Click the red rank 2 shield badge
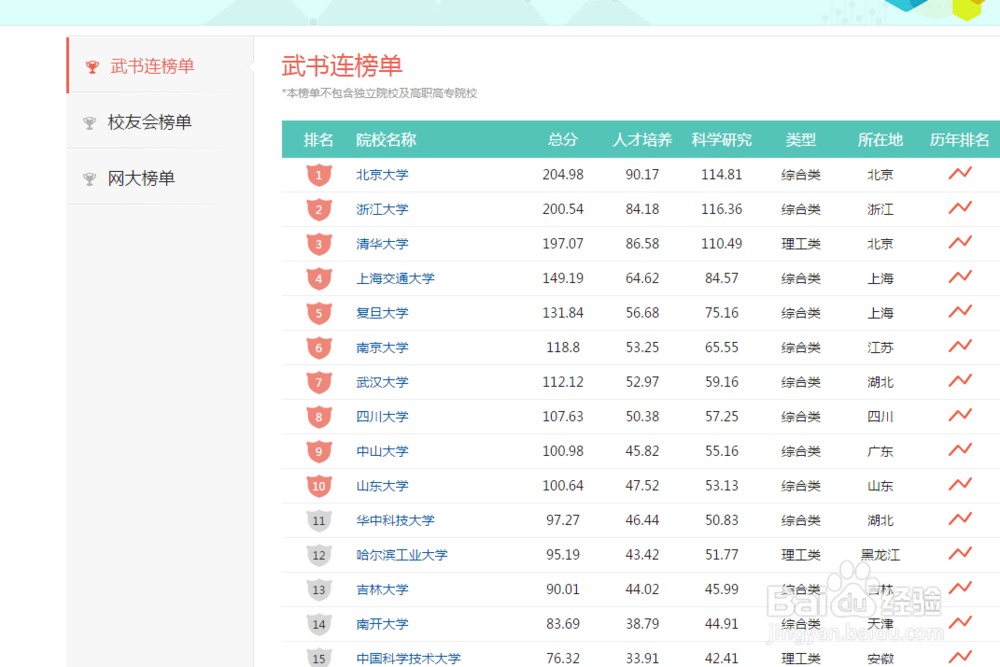1000x667 pixels. tap(319, 209)
